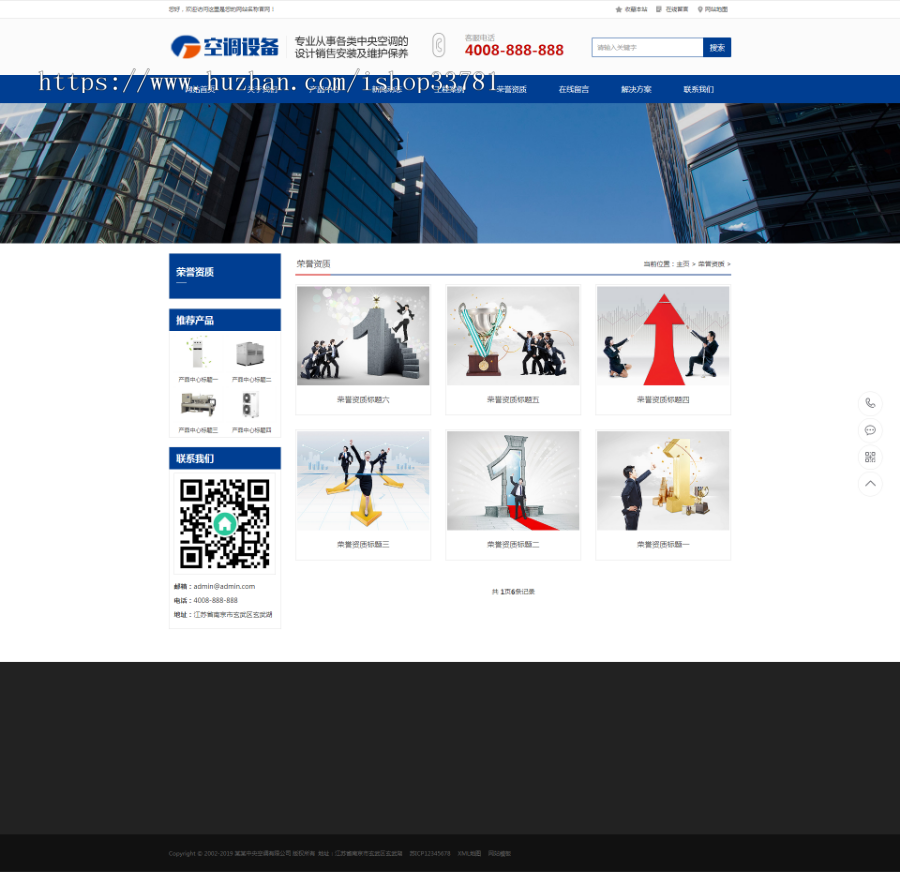This screenshot has height=885, width=900.
Task: Click the 荣誉资质标题四 title link
Action: [x=663, y=399]
